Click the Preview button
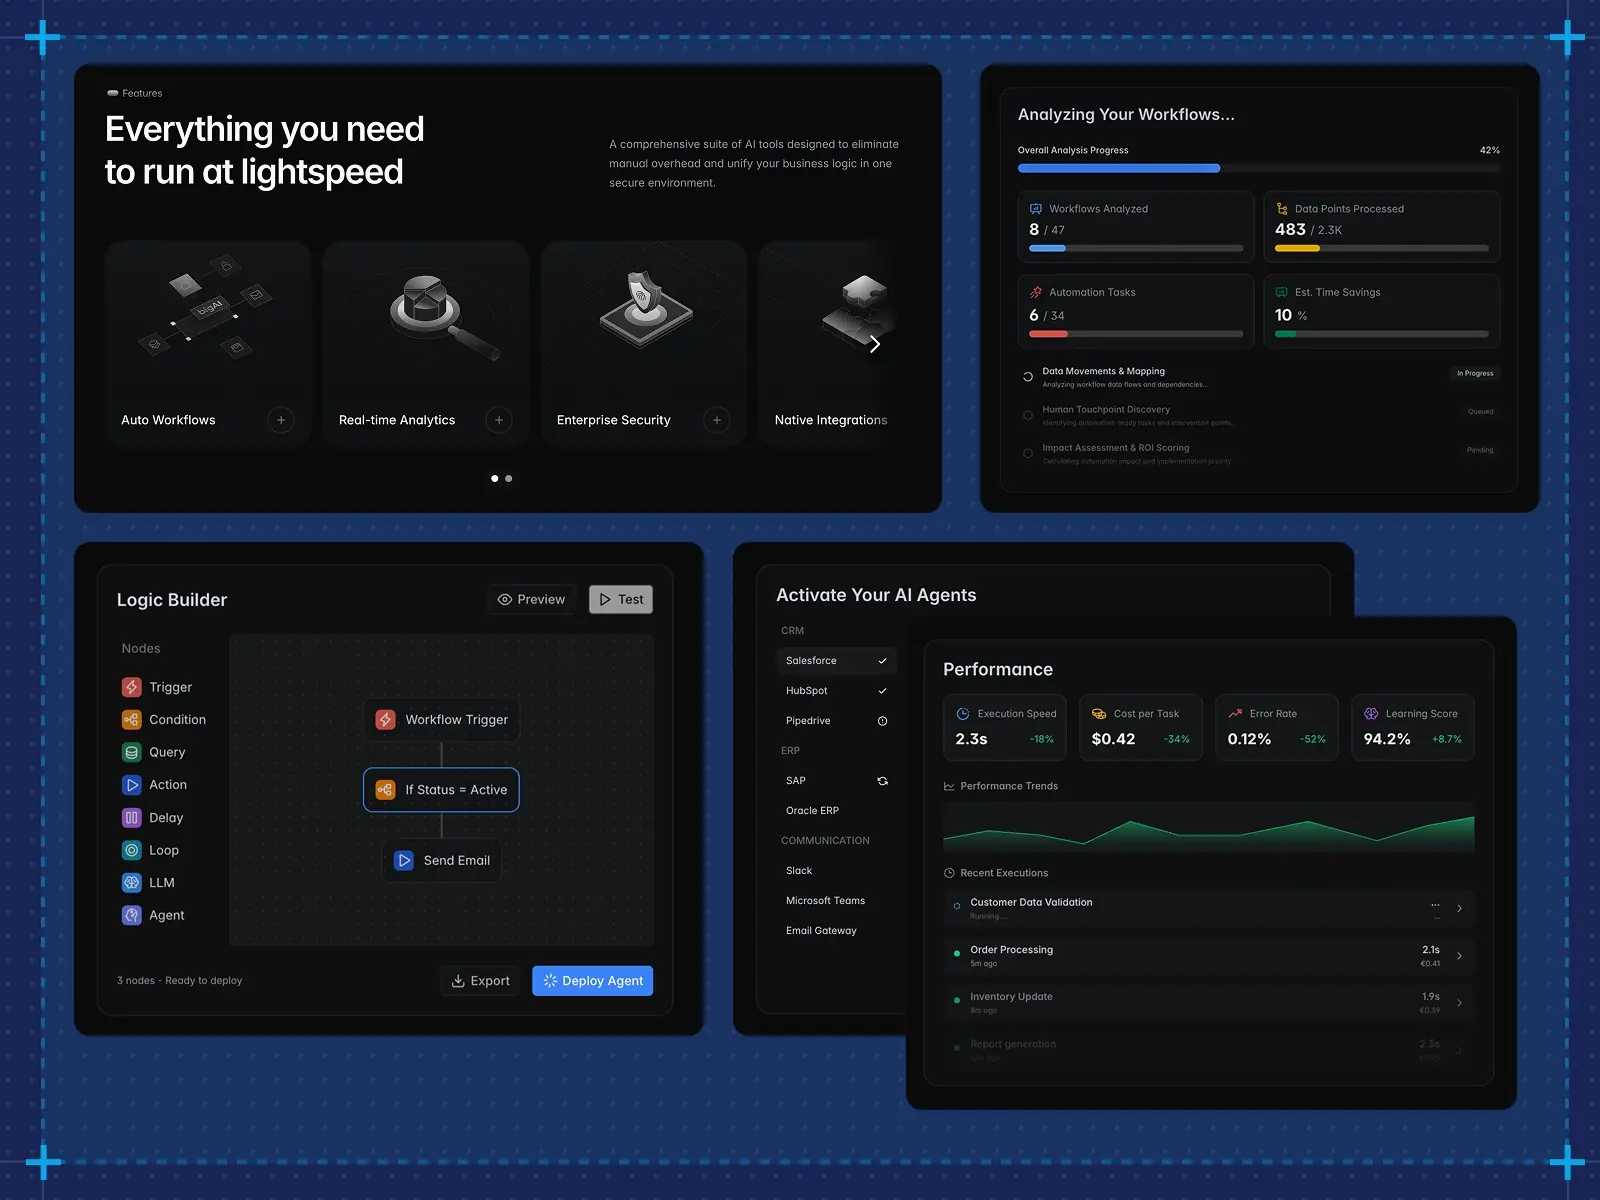The width and height of the screenshot is (1600, 1200). [532, 599]
